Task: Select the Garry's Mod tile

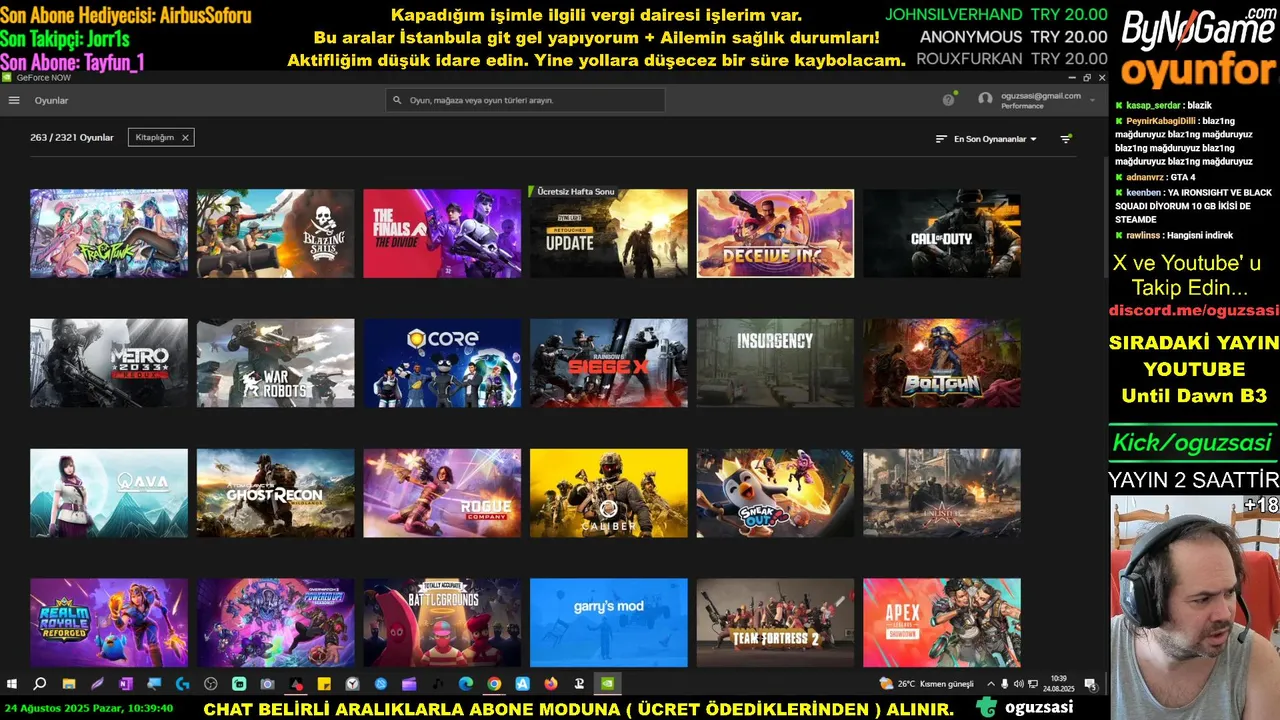Action: pyautogui.click(x=609, y=622)
